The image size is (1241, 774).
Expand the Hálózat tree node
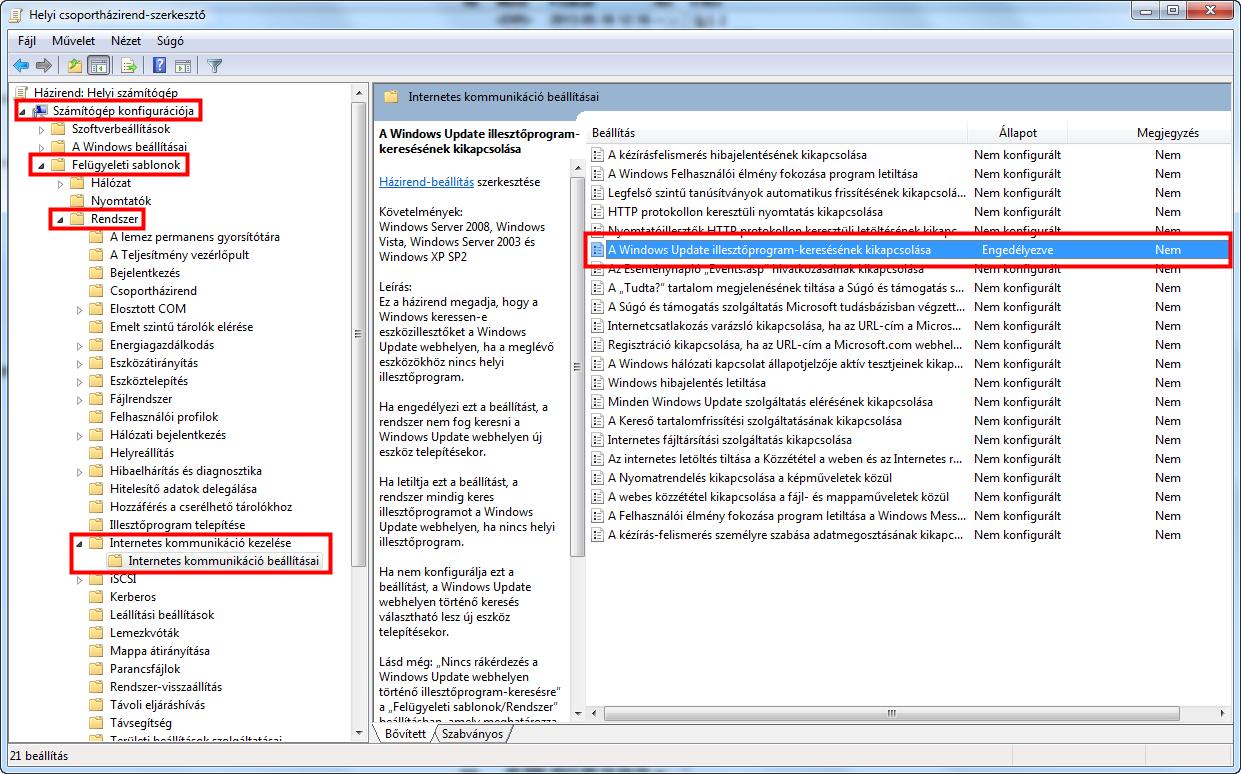[x=61, y=183]
